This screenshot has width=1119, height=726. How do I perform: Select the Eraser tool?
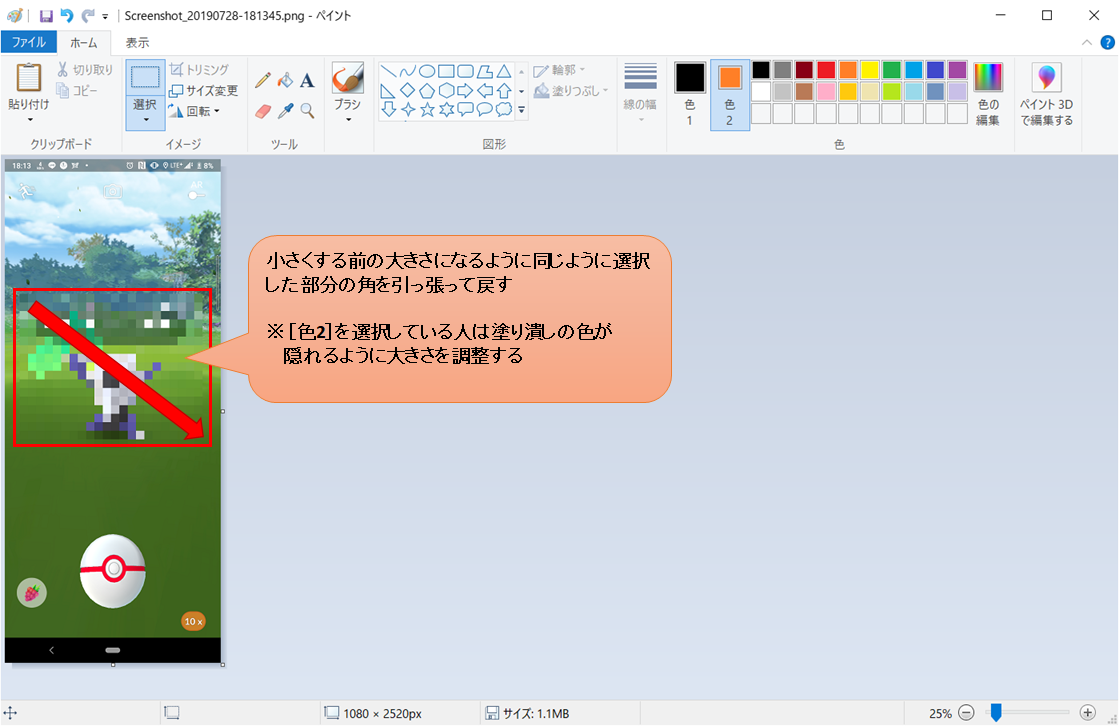(x=262, y=110)
